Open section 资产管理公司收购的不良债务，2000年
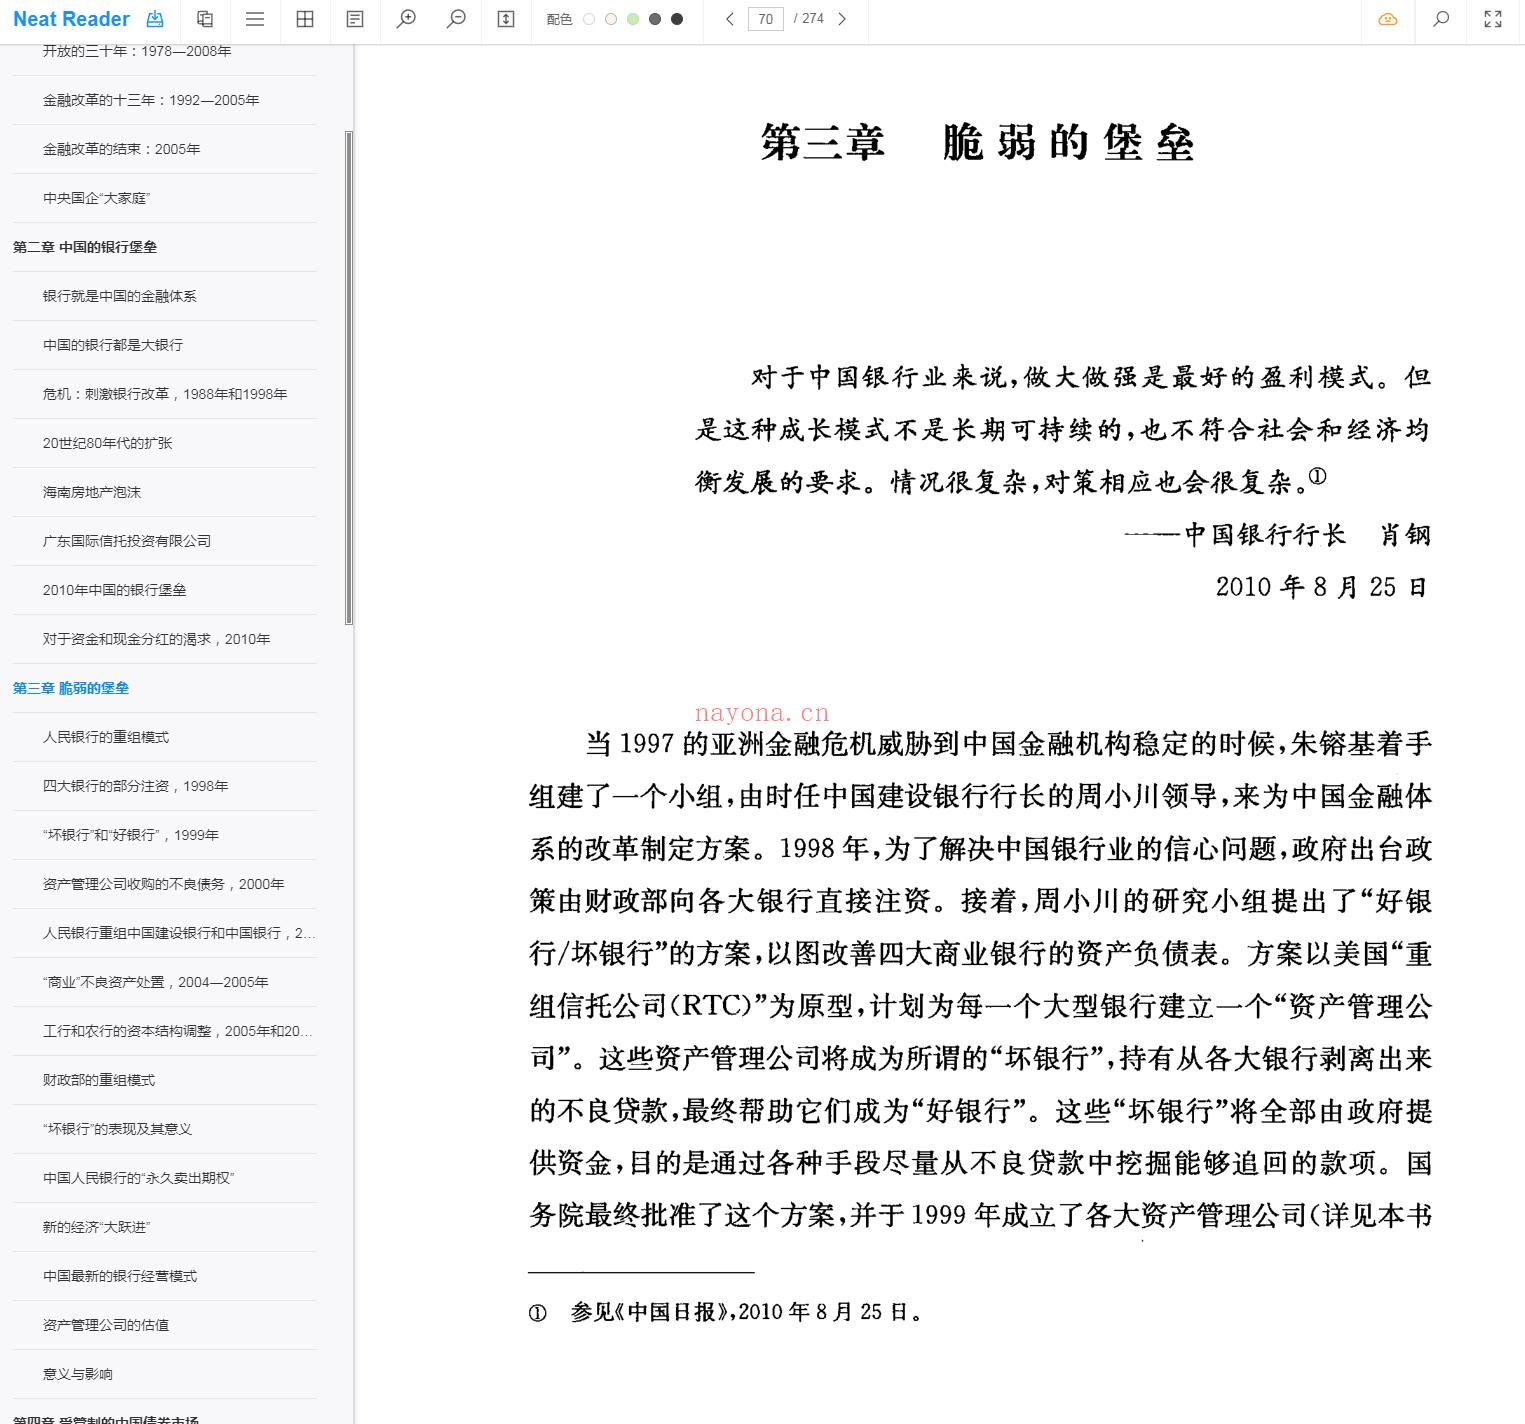The height and width of the screenshot is (1424, 1525). (x=163, y=884)
